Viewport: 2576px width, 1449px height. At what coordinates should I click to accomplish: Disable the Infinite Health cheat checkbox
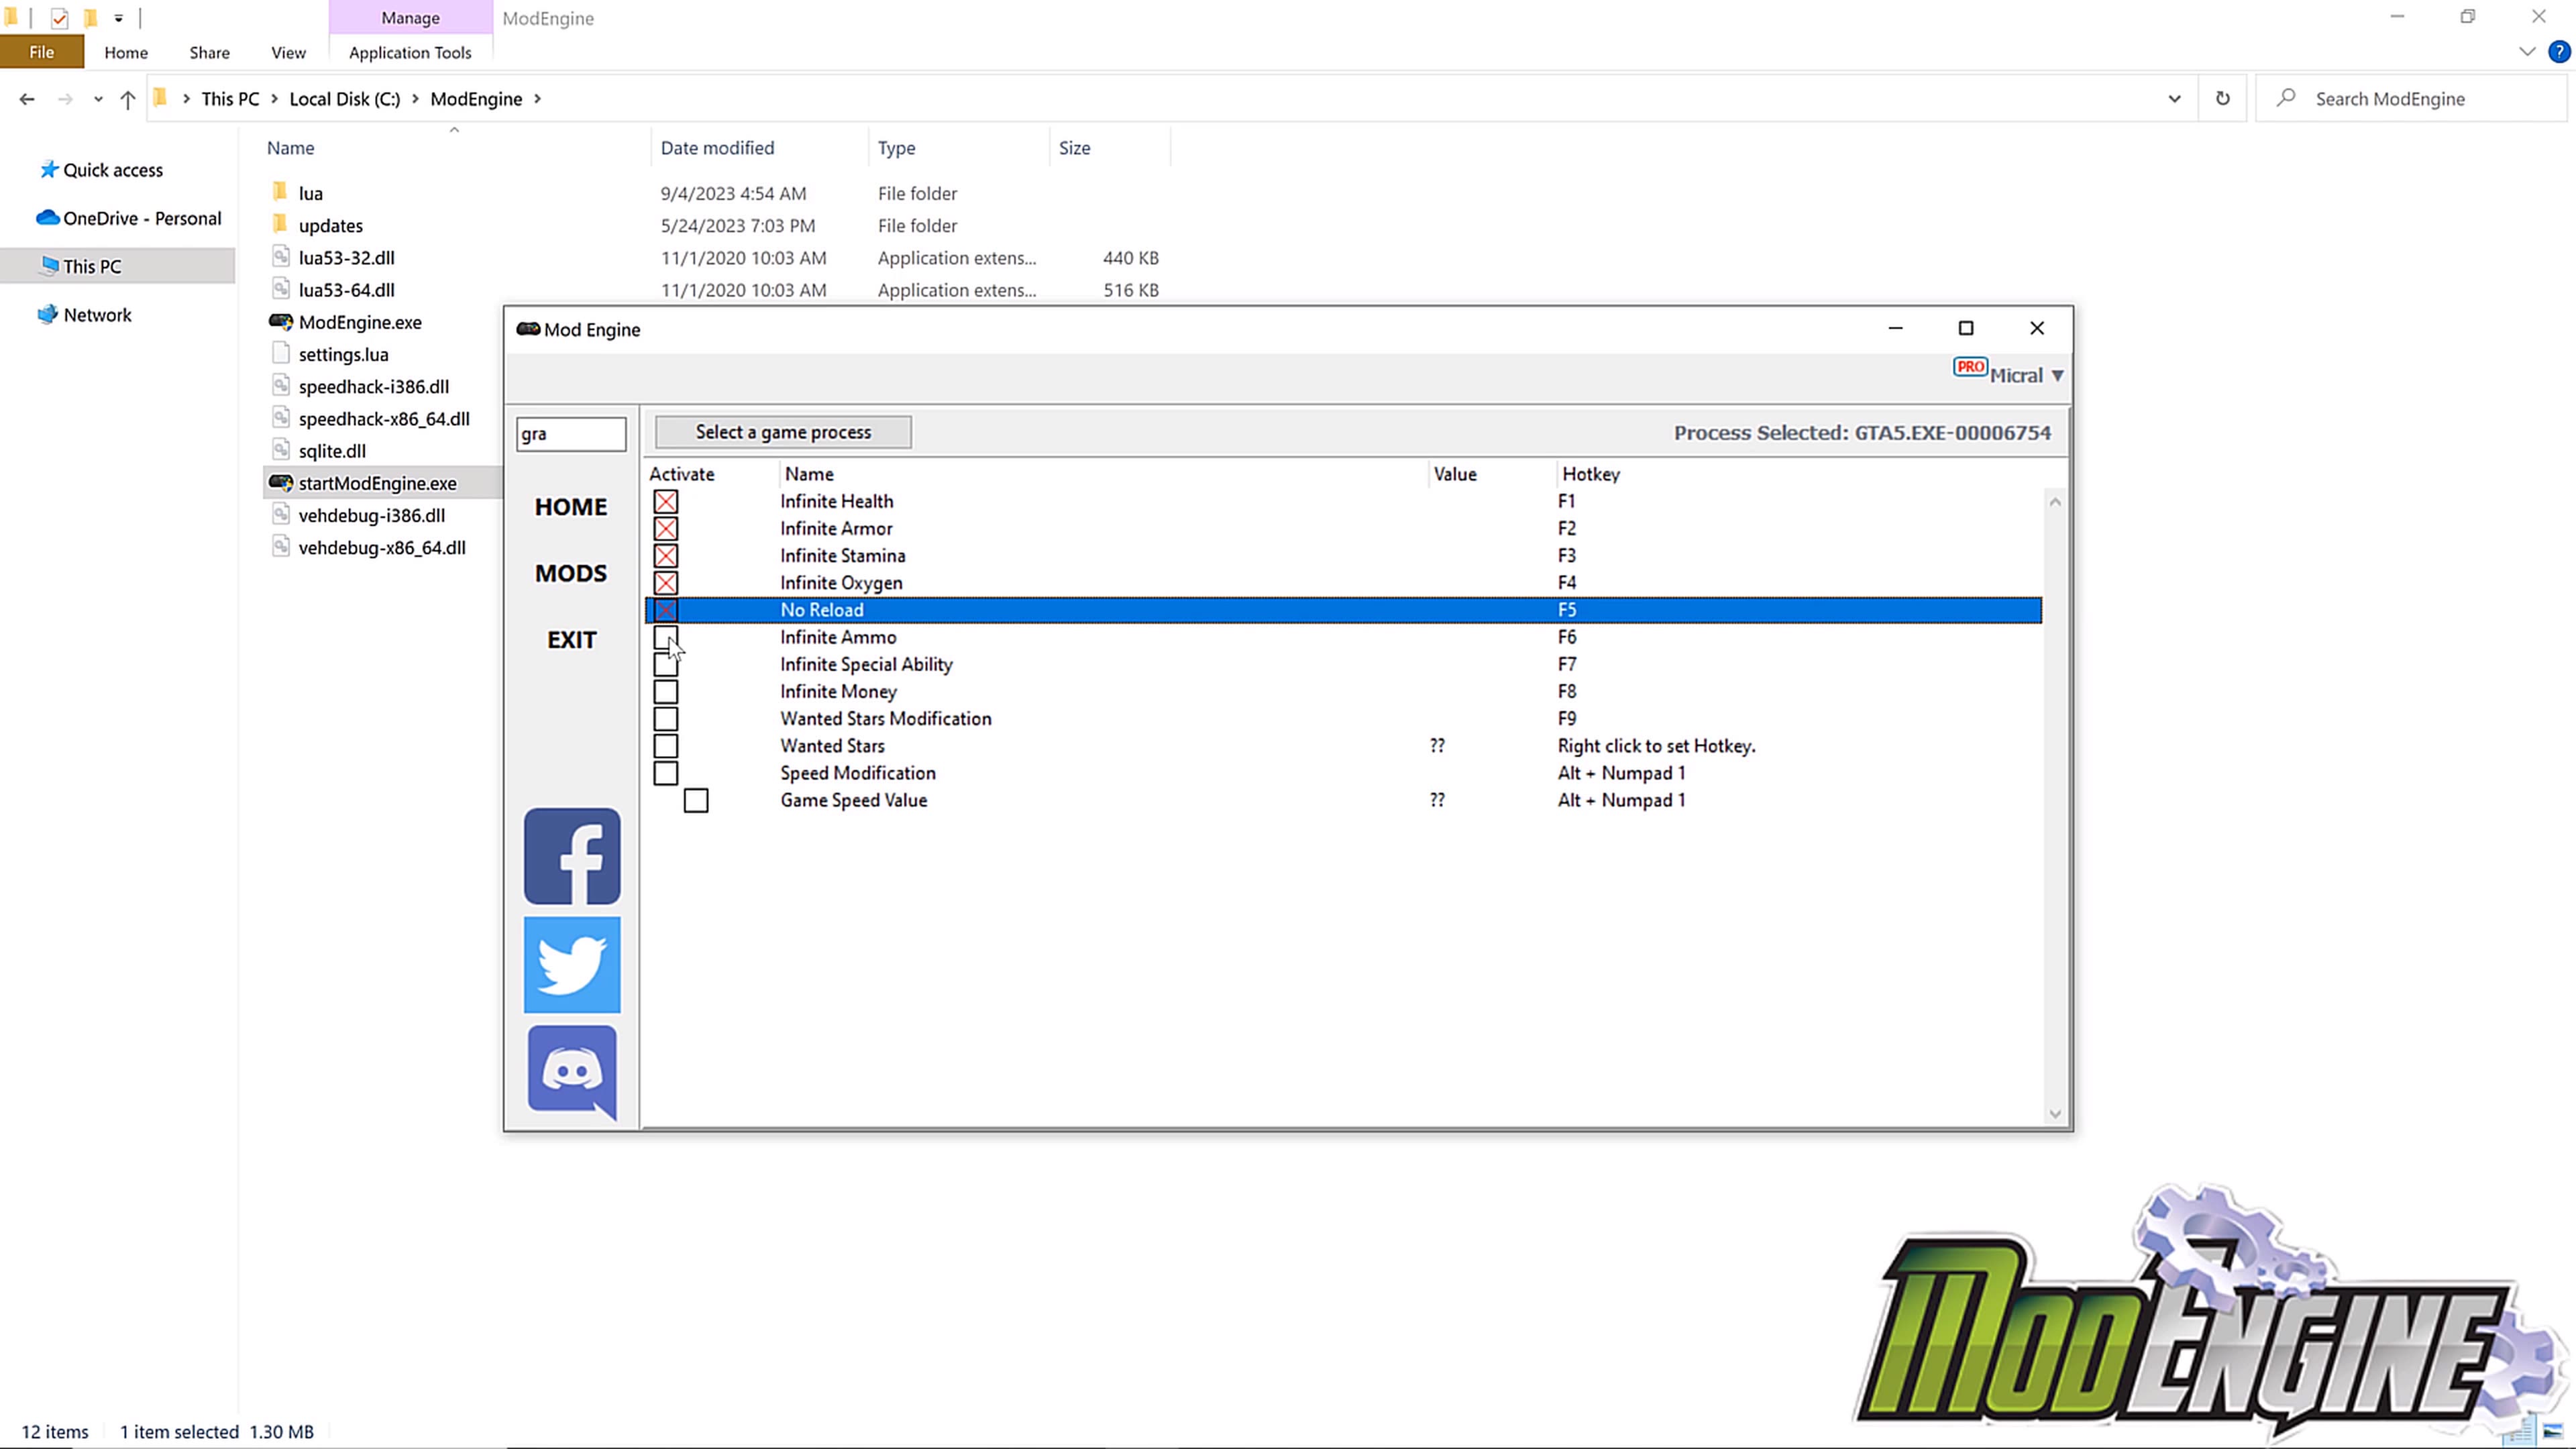[x=666, y=501]
